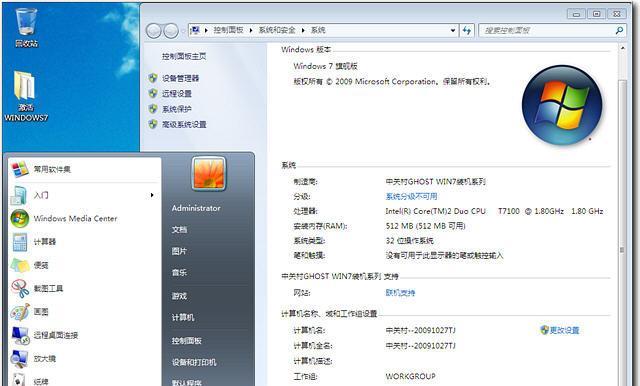640x386 pixels.
Task: Click the 512 MB RAM value
Action: (x=425, y=226)
